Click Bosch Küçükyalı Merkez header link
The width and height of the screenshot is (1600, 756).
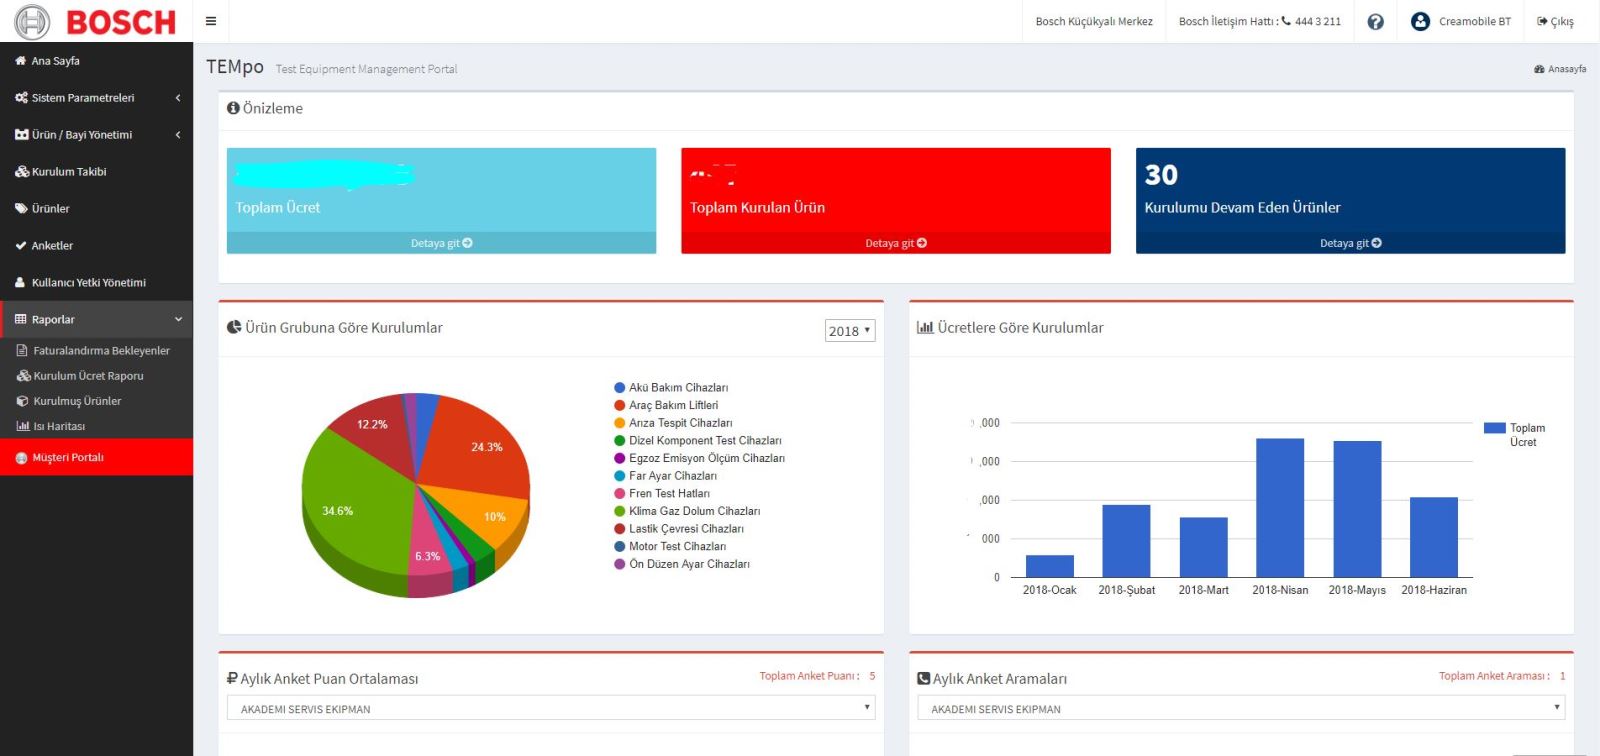click(1094, 21)
